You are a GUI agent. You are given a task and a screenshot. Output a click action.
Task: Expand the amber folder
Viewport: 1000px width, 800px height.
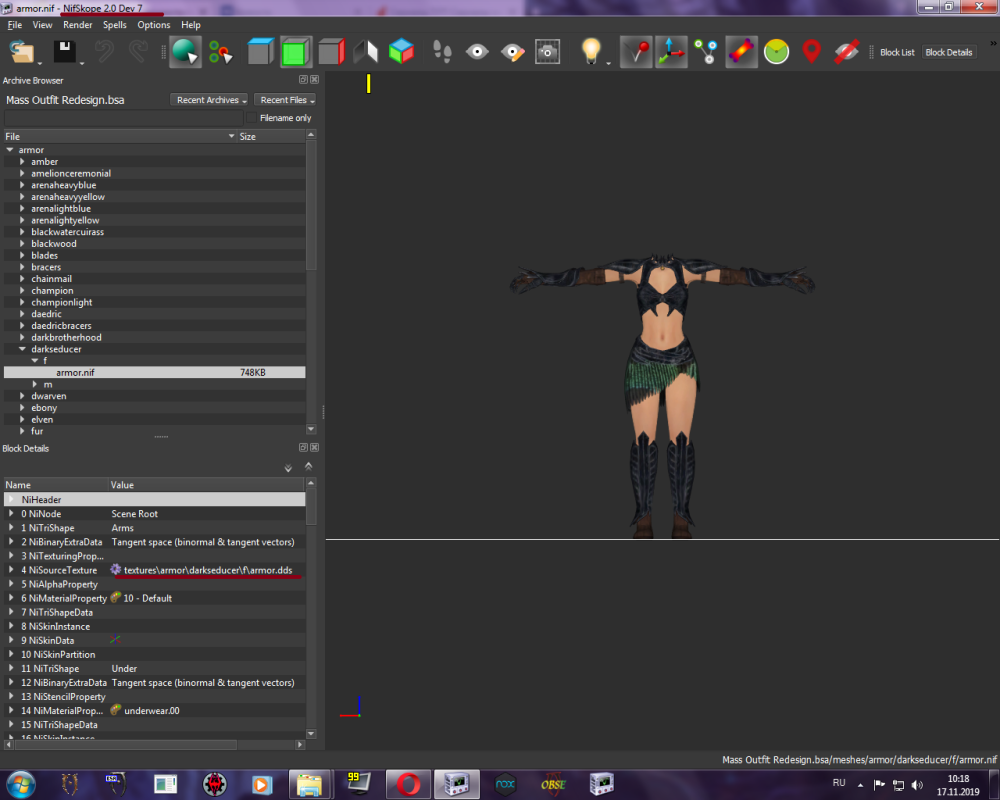pyautogui.click(x=22, y=162)
